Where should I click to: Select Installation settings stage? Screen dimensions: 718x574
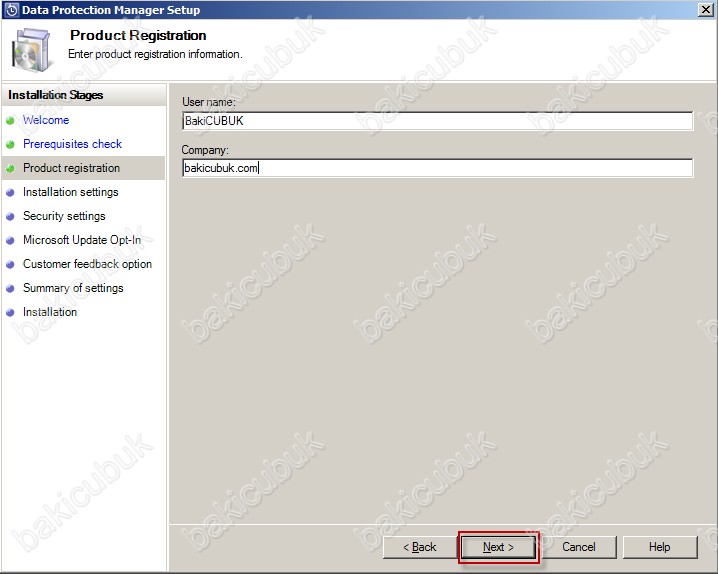click(x=71, y=192)
